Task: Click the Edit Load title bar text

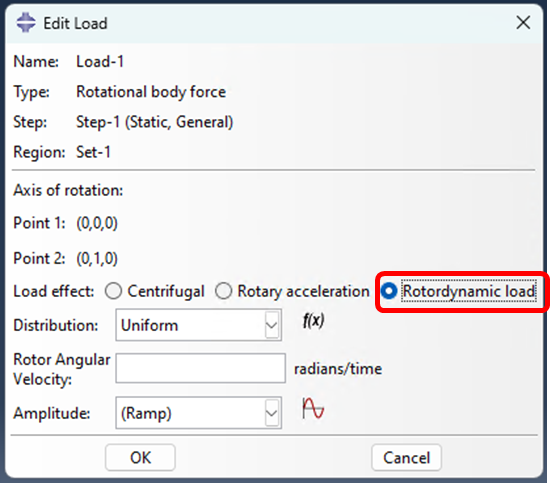Action: [x=75, y=24]
